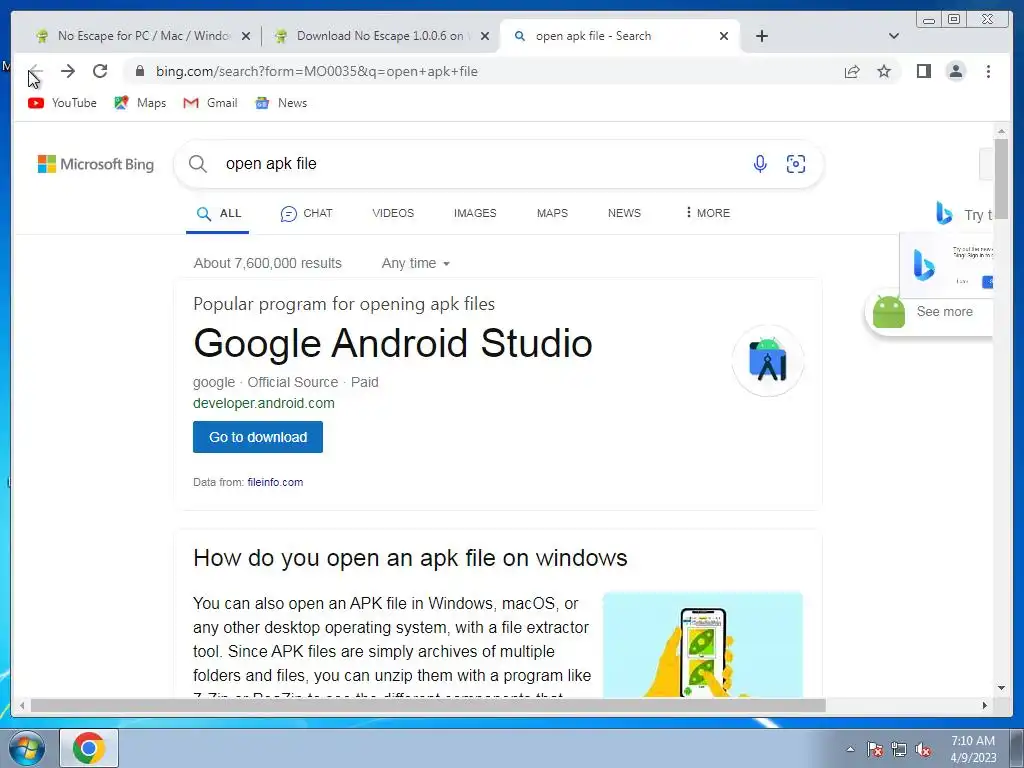Open the Maps bookmark
Viewport: 1024px width, 768px height.
click(x=140, y=103)
